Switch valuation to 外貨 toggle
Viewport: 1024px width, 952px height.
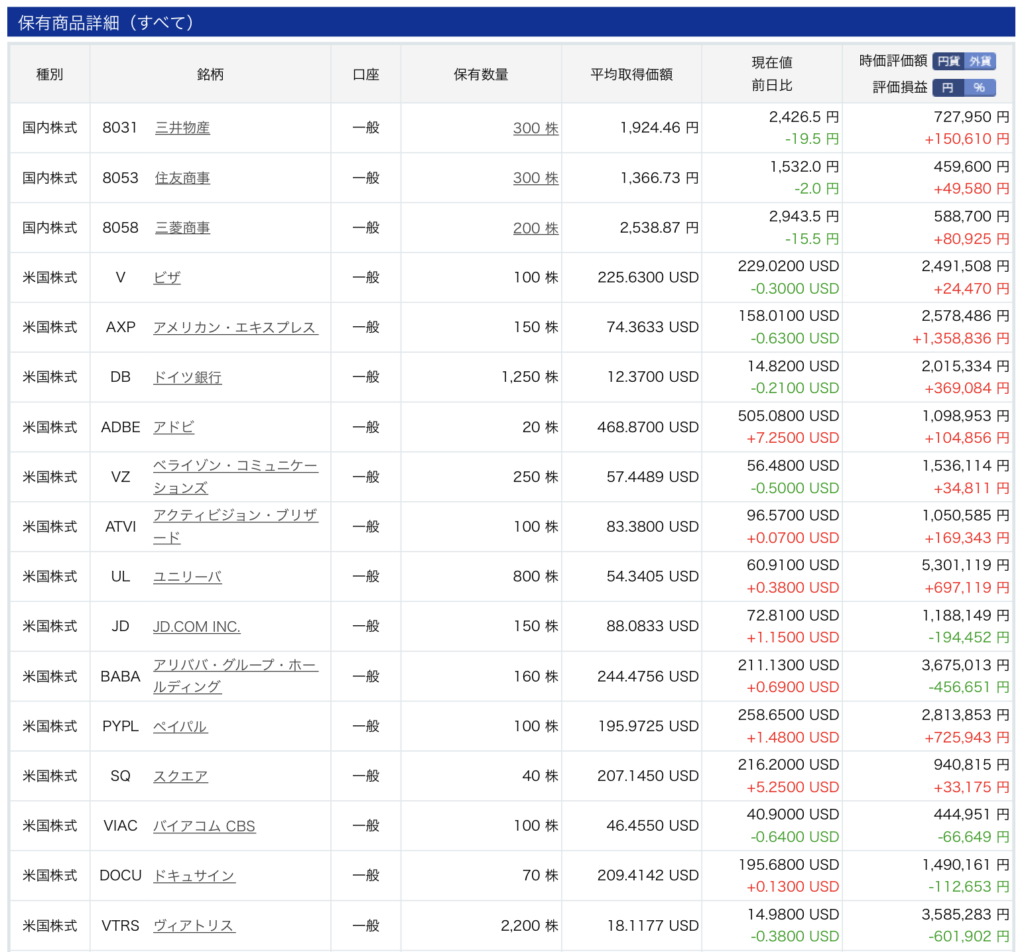click(x=980, y=61)
